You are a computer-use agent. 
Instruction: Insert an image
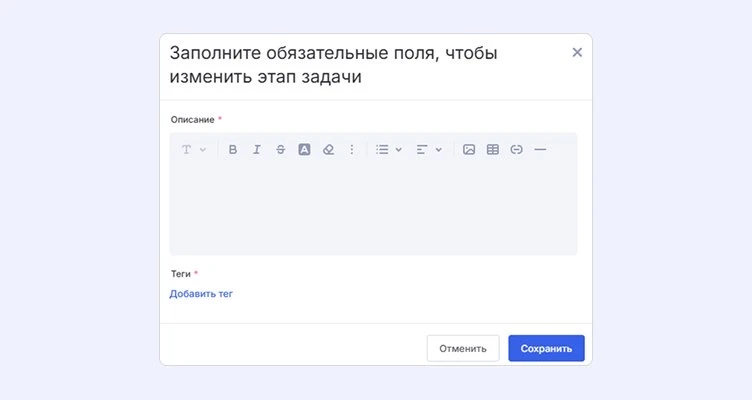[469, 150]
